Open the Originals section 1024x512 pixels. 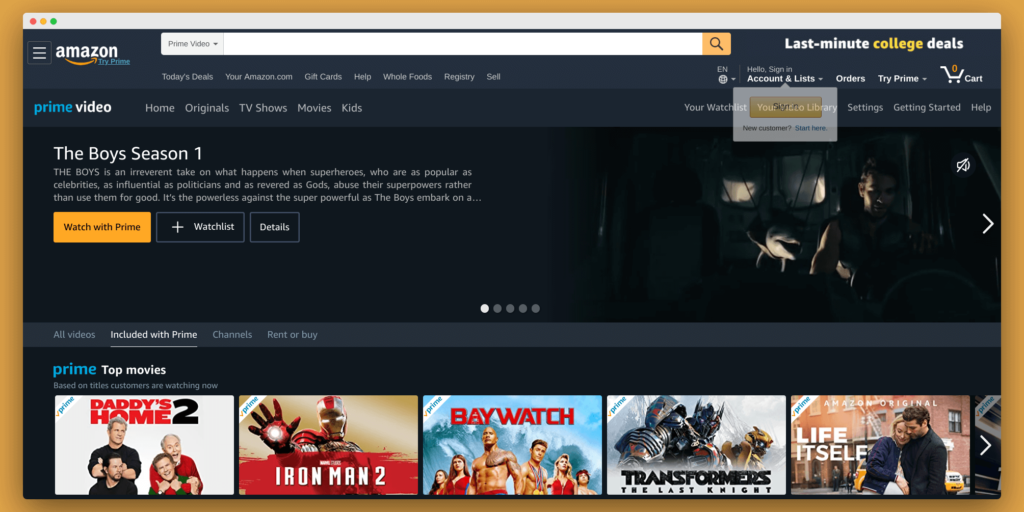click(x=207, y=108)
